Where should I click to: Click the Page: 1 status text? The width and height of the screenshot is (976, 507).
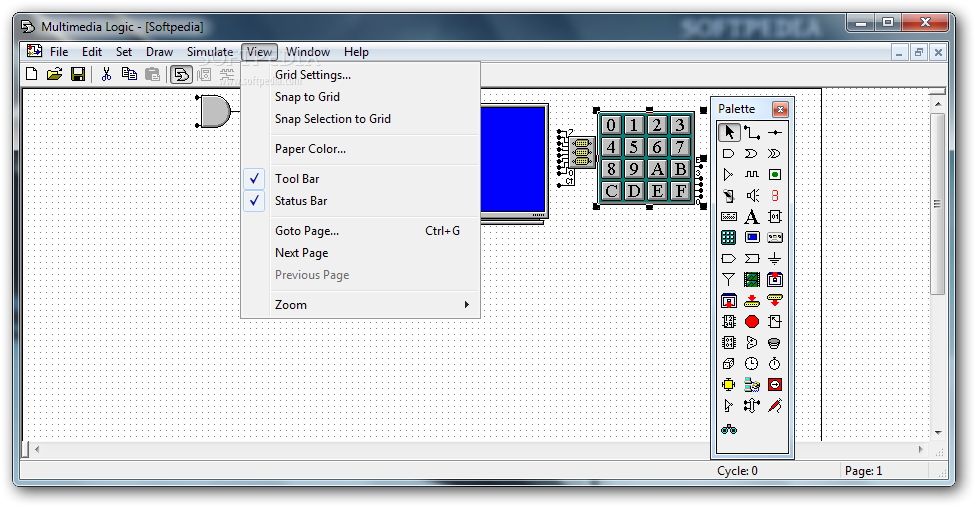click(863, 471)
